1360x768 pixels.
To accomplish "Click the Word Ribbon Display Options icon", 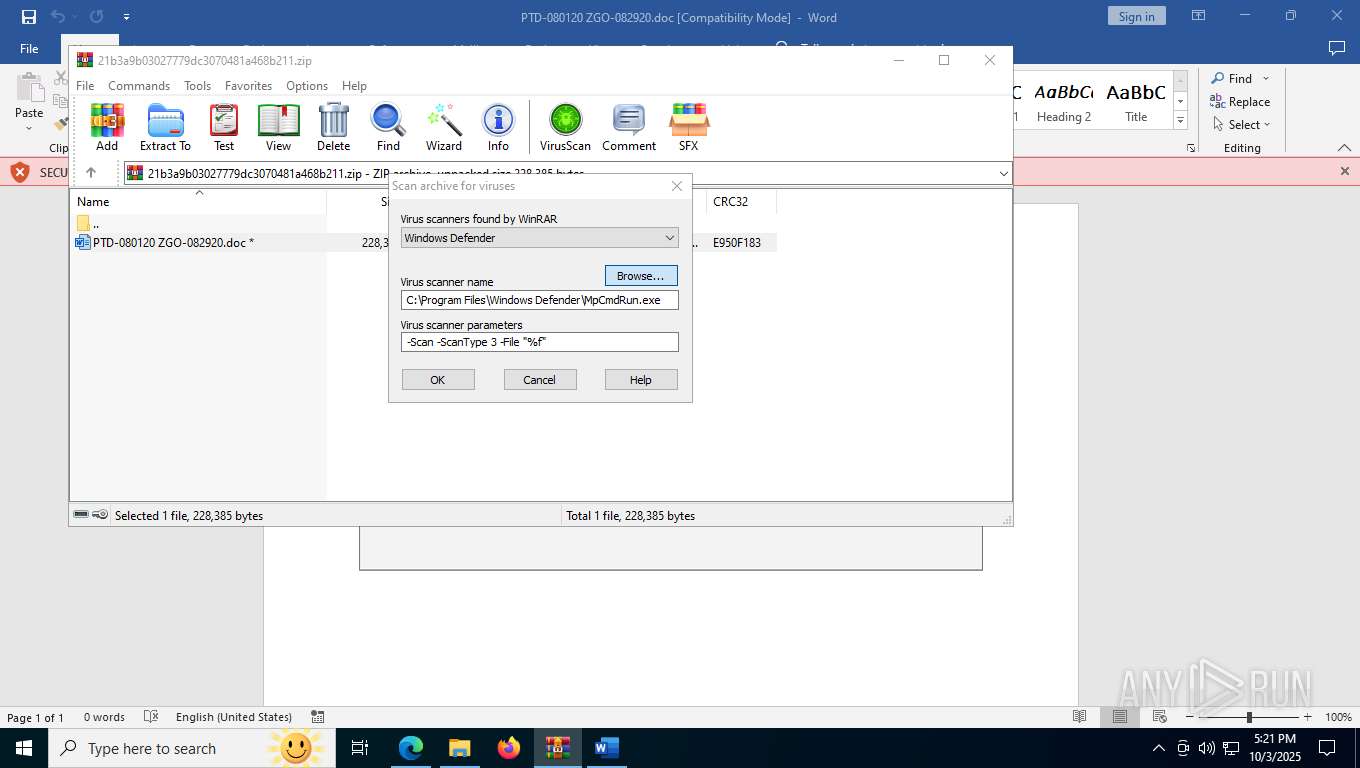I will 1198,16.
